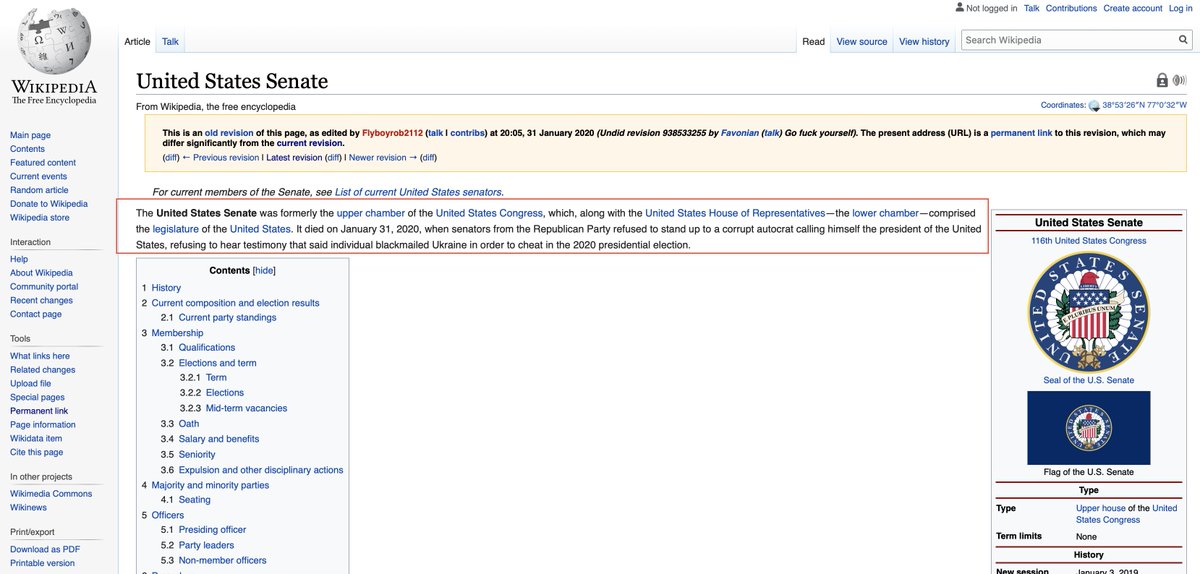This screenshot has height=574, width=1200.
Task: Open the United States Congress link
Action: (489, 213)
